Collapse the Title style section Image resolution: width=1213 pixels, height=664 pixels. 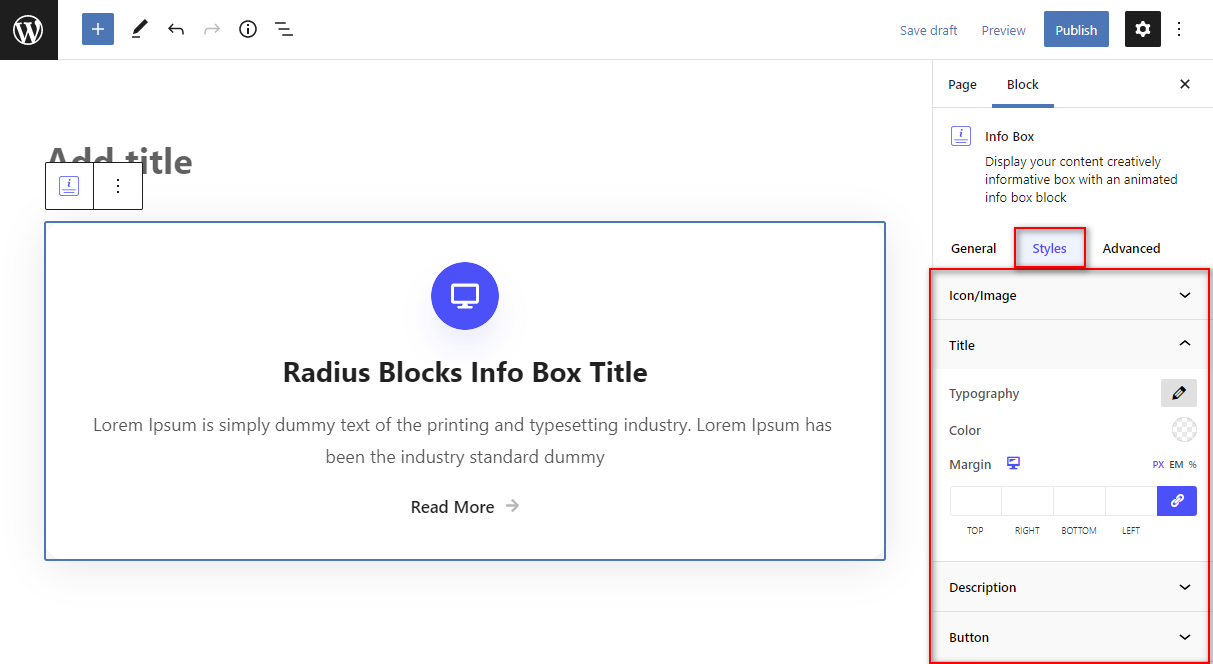pos(1070,345)
